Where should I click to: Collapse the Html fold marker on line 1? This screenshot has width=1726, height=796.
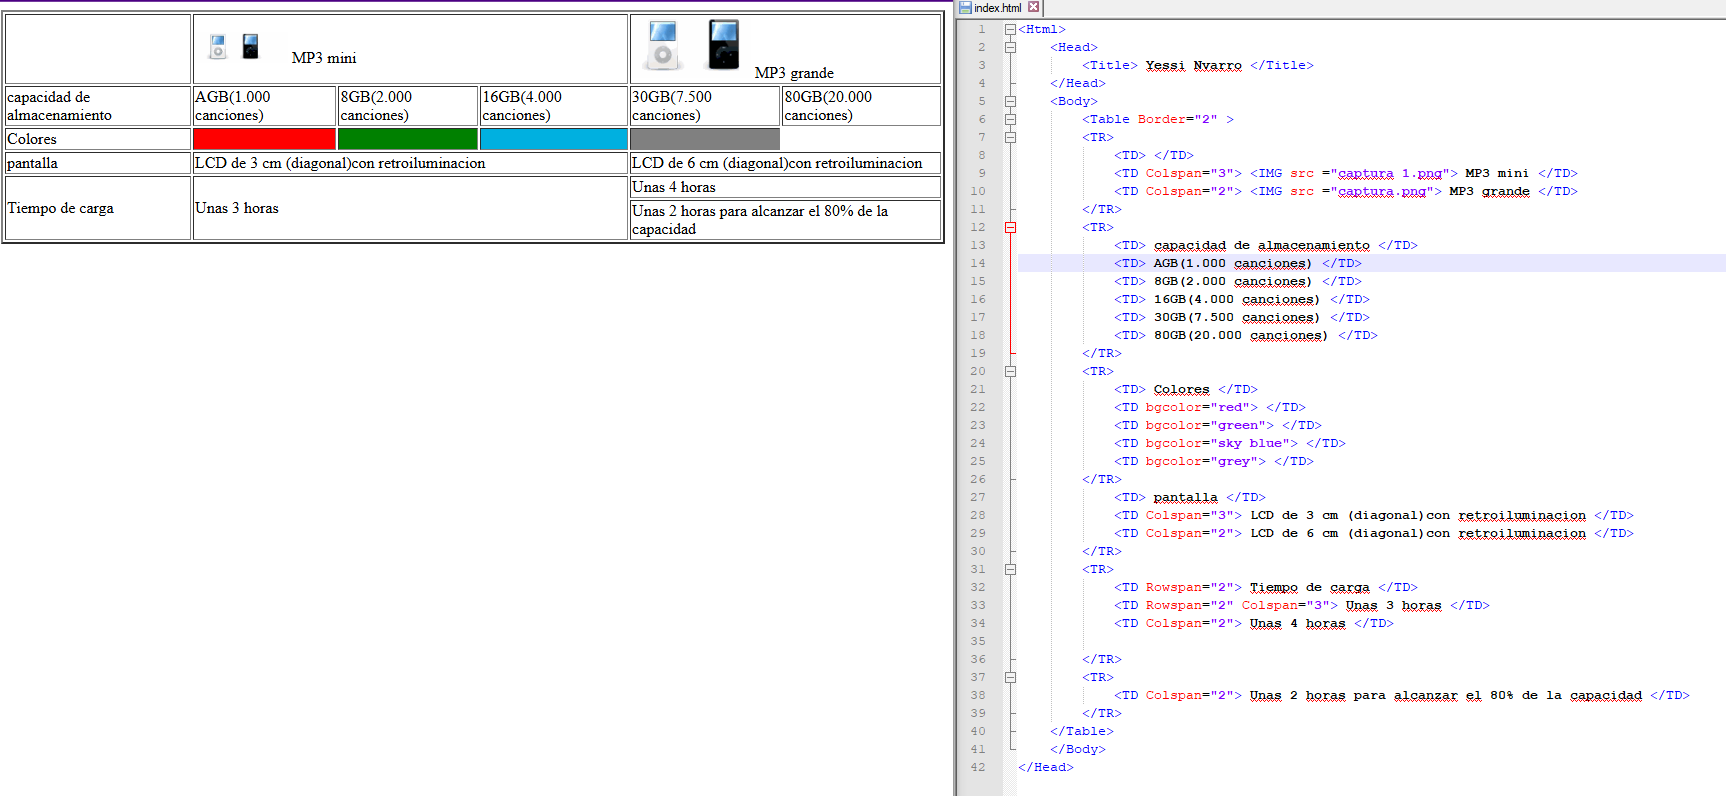pyautogui.click(x=1010, y=30)
